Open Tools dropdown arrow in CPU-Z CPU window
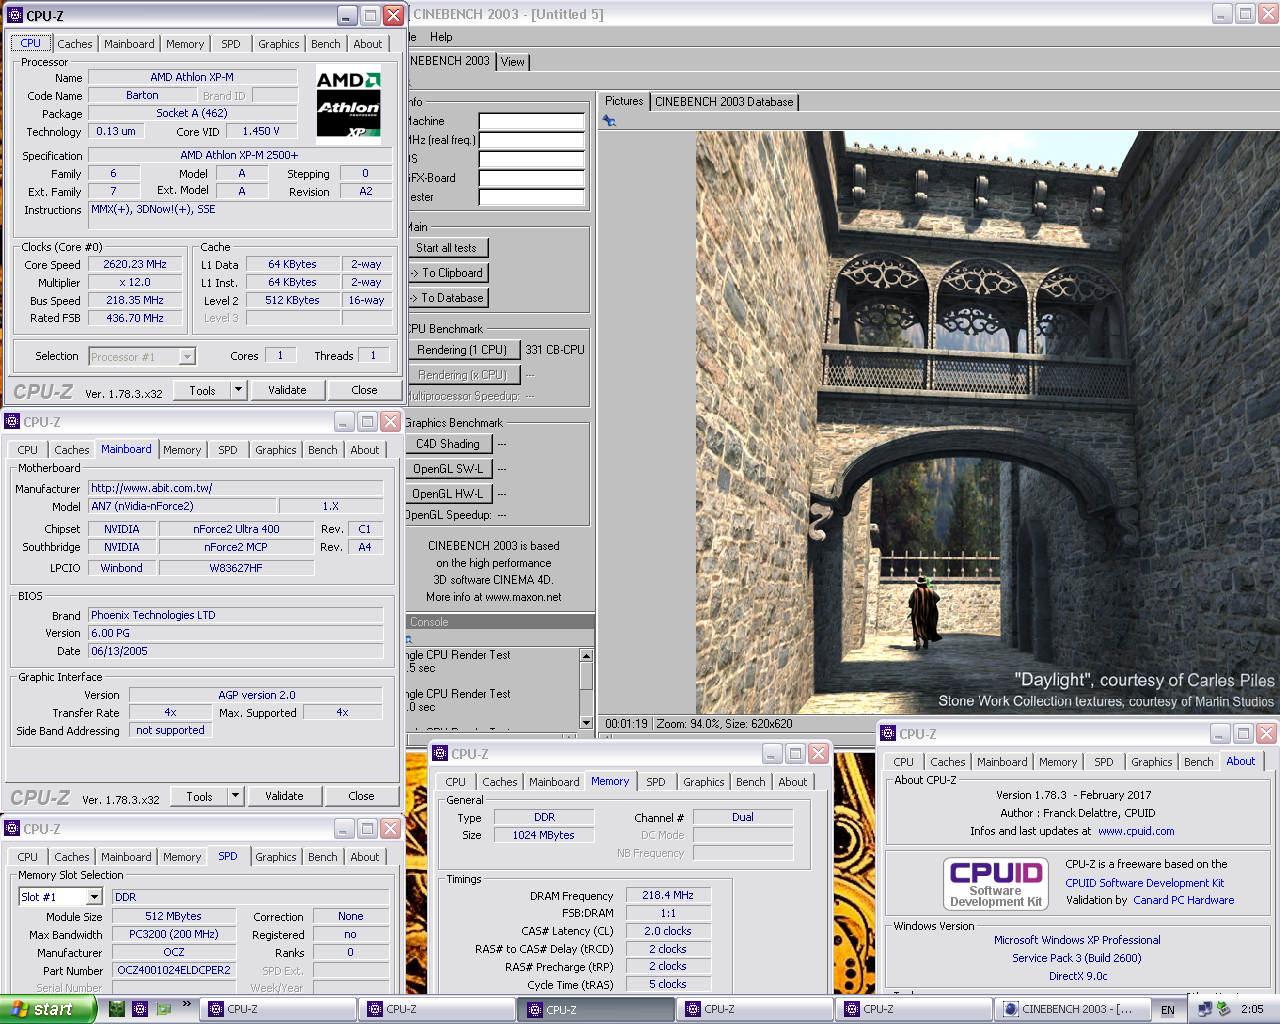 (238, 390)
